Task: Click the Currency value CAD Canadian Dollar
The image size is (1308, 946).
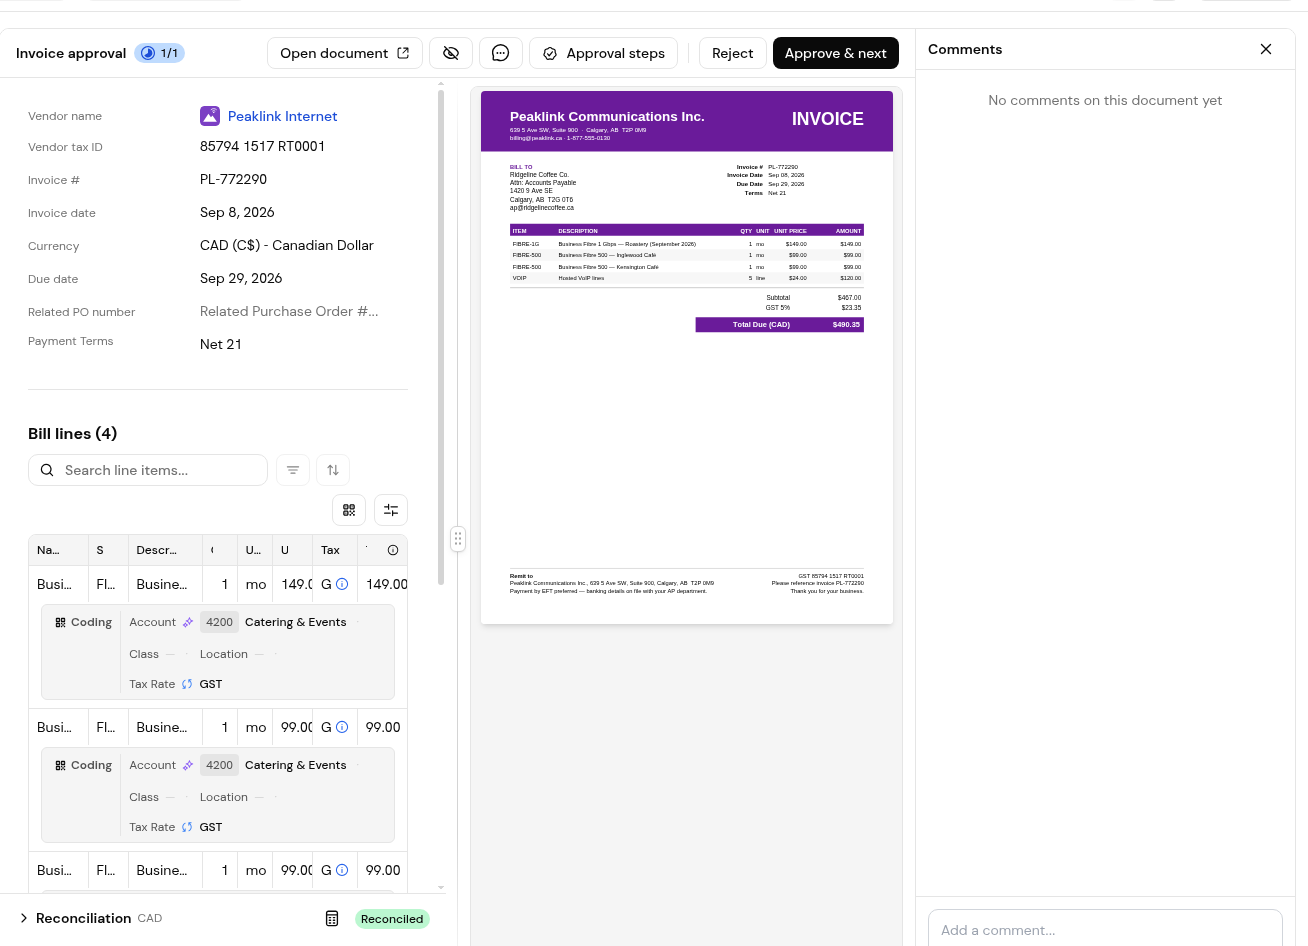Action: (287, 245)
